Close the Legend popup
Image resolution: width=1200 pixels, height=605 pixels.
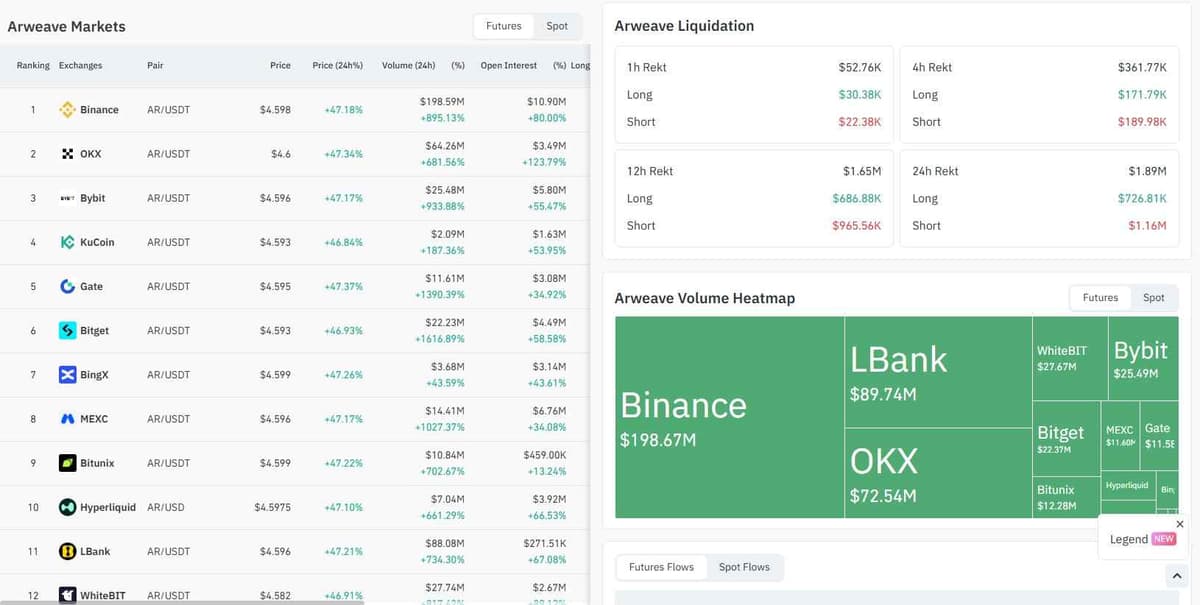[x=1179, y=524]
